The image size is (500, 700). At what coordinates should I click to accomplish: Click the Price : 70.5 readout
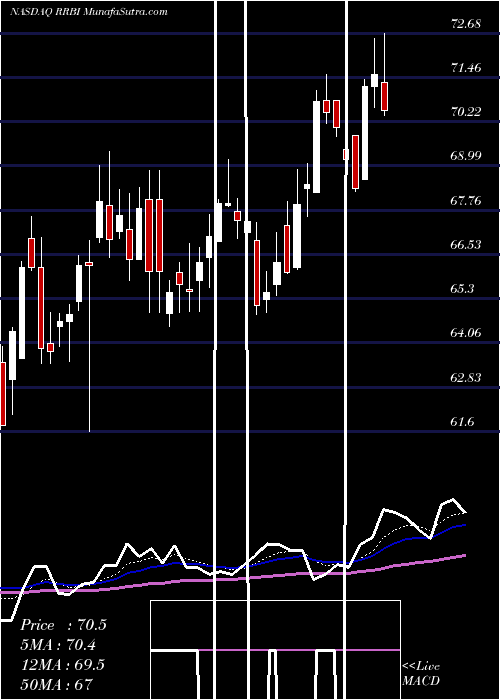(x=63, y=625)
